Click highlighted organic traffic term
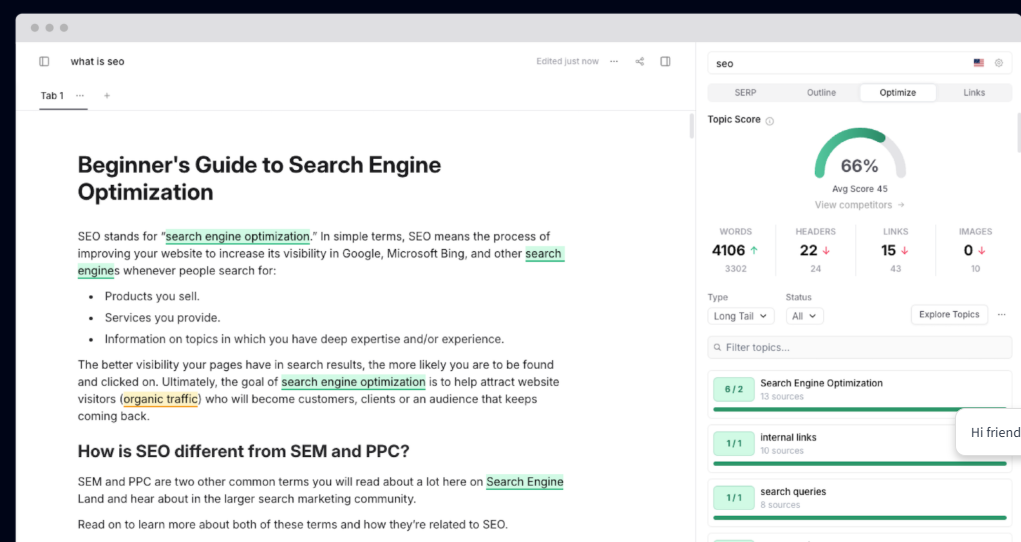 160,399
